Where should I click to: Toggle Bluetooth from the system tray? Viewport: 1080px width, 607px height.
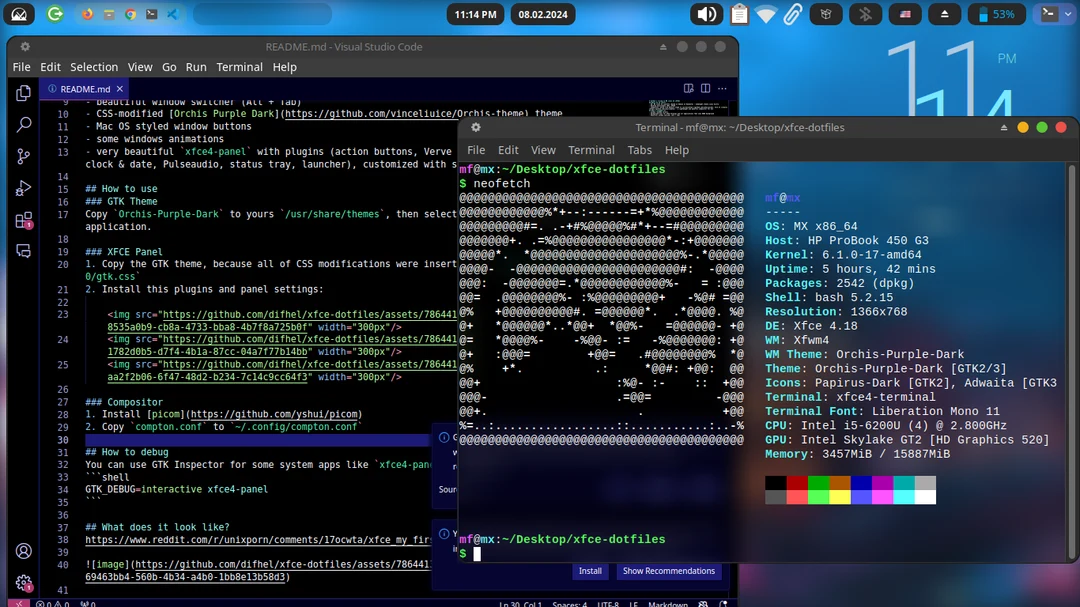coord(864,14)
